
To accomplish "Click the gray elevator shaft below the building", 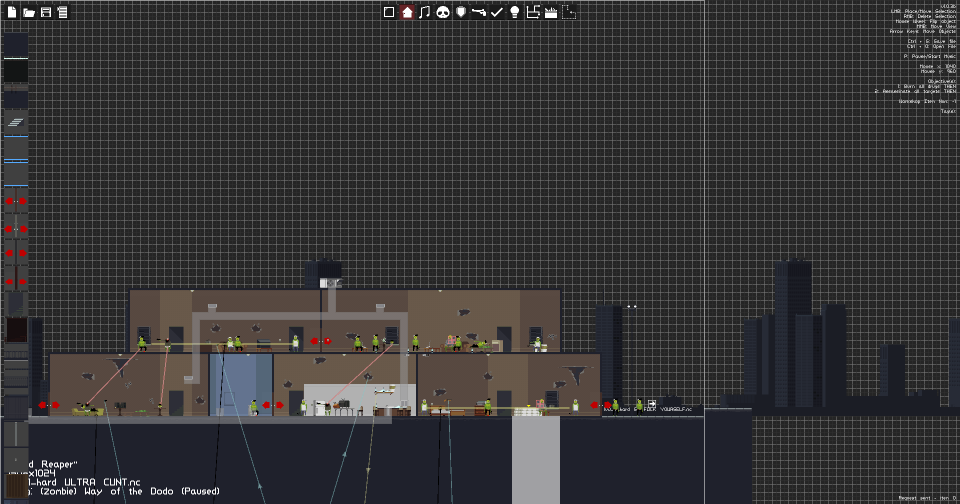I will [x=536, y=459].
